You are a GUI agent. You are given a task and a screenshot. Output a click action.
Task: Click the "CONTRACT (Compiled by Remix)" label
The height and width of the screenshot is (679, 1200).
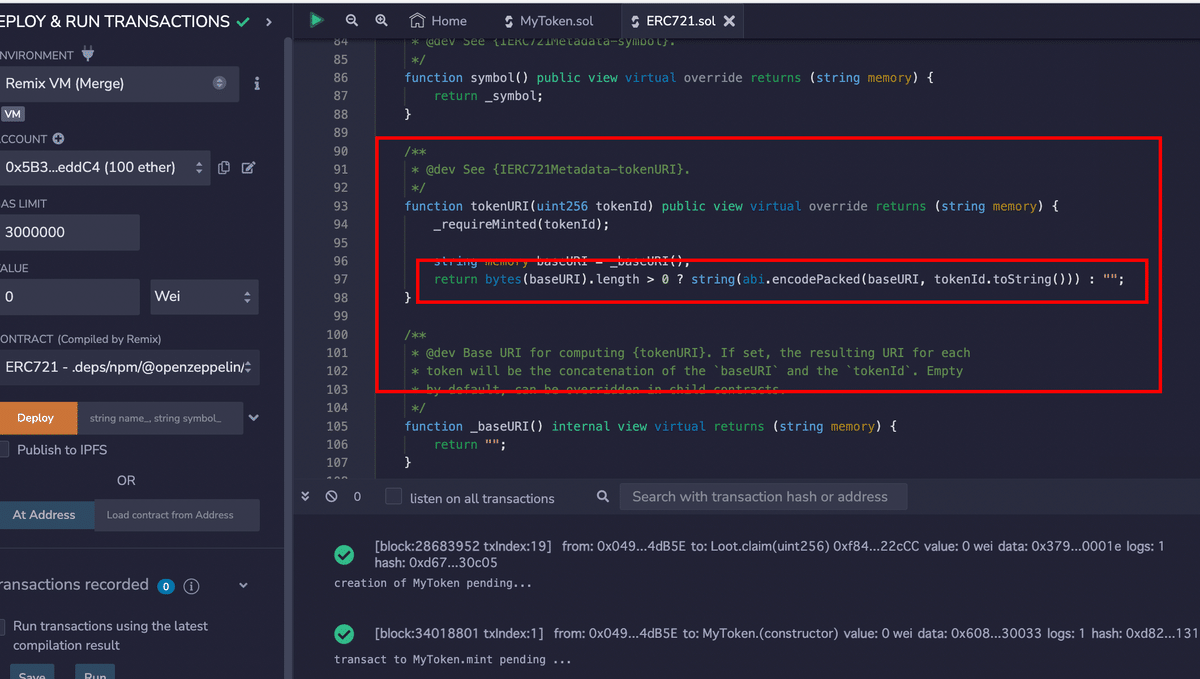[x=81, y=339]
